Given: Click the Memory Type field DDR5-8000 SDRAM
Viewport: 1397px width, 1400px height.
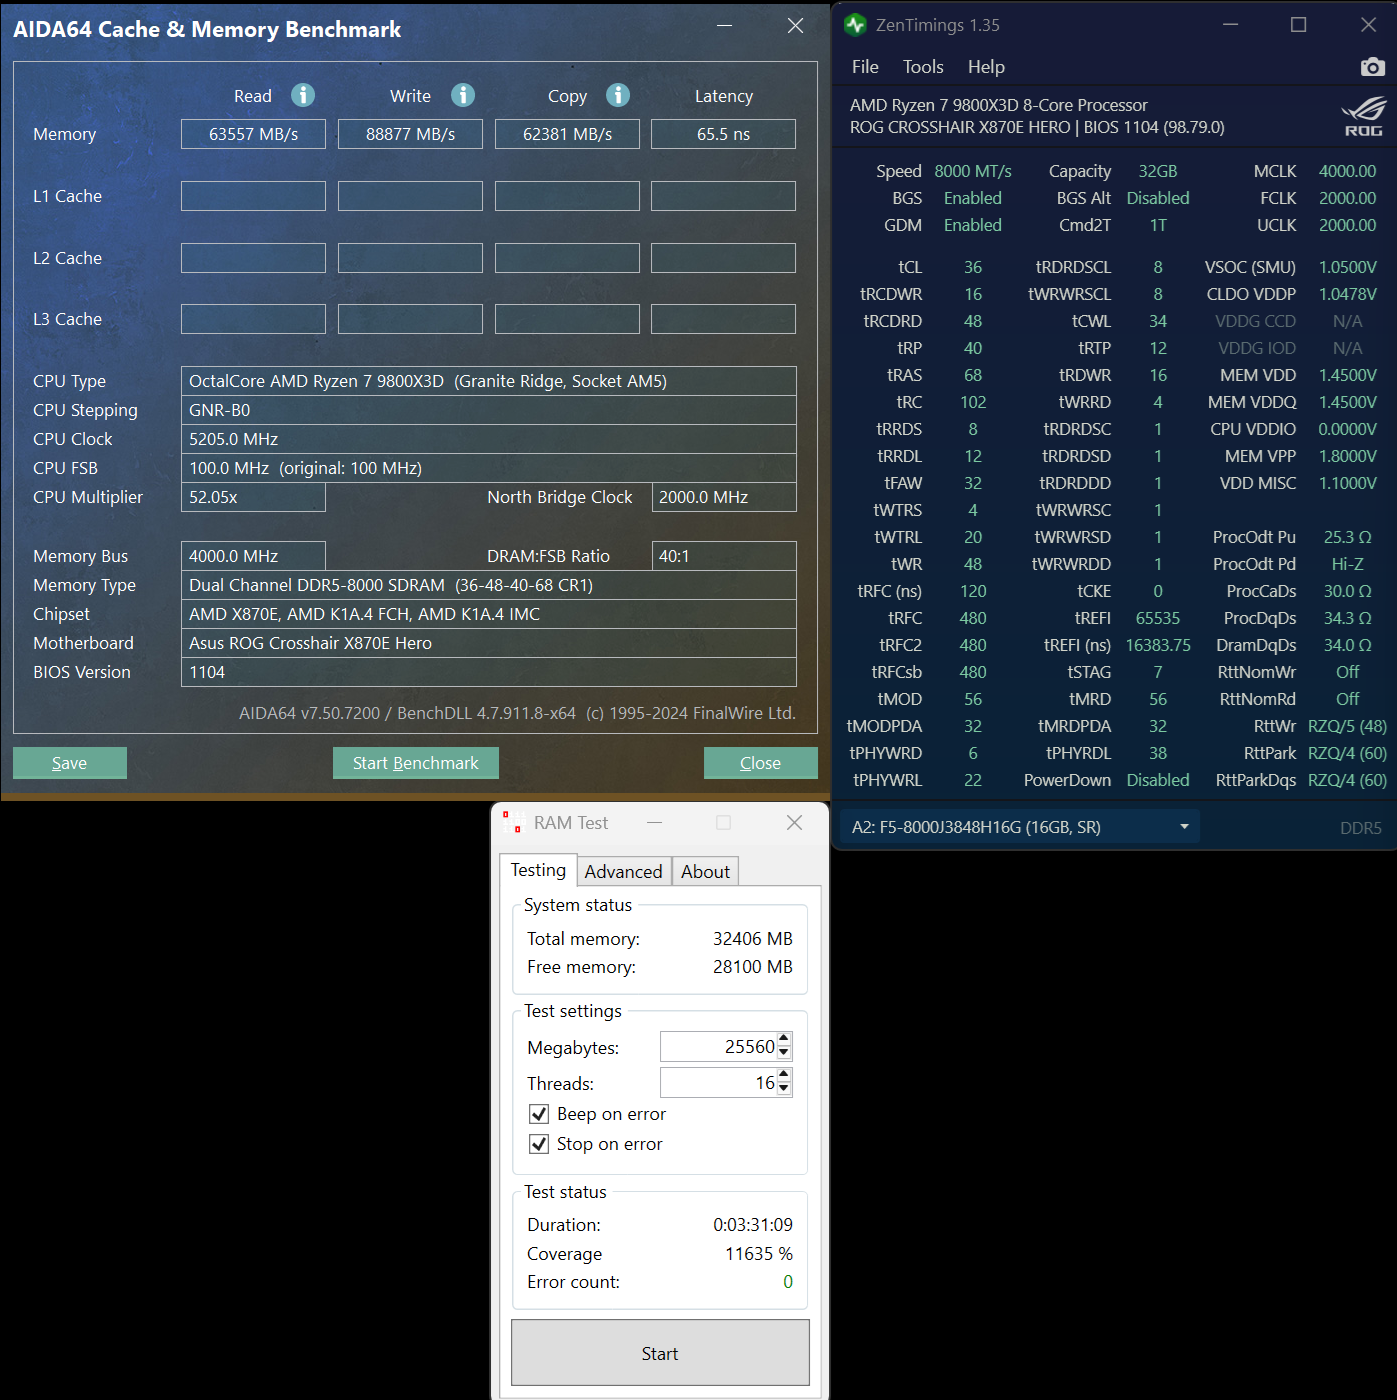Looking at the screenshot, I should pyautogui.click(x=489, y=585).
